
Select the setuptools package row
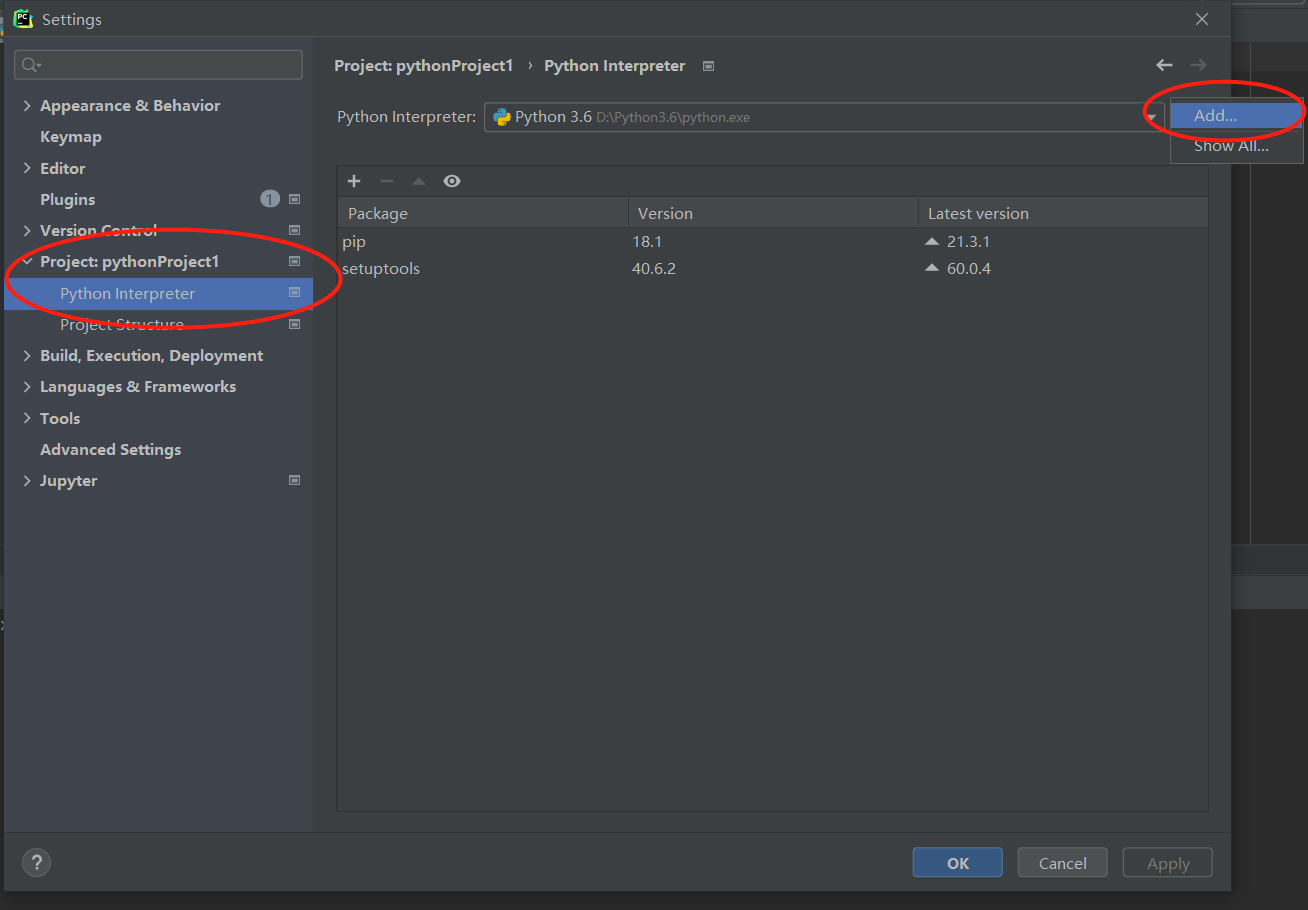click(773, 268)
